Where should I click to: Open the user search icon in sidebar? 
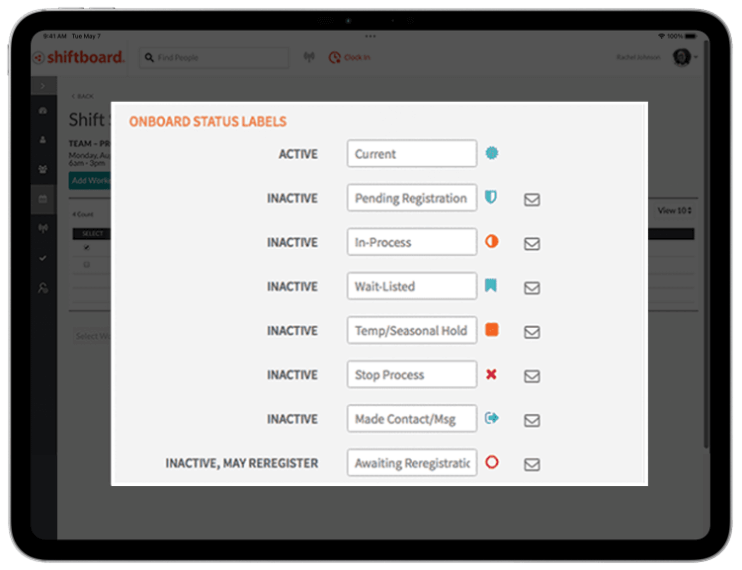tap(43, 288)
